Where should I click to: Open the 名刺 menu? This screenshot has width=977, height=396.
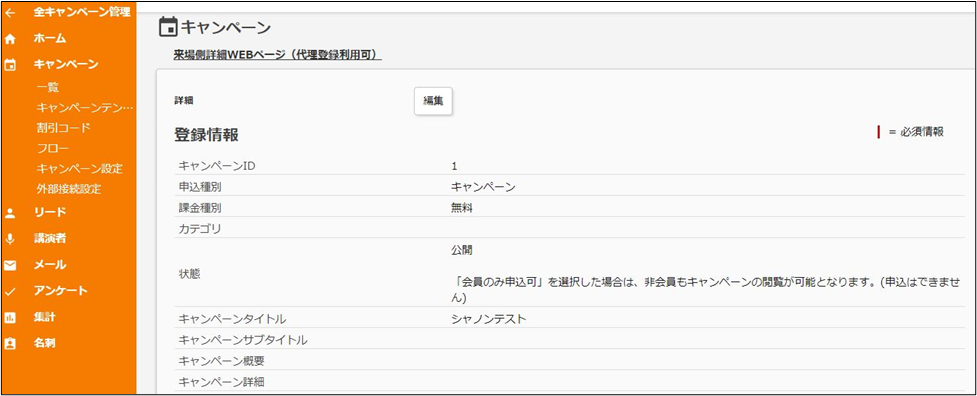point(44,343)
